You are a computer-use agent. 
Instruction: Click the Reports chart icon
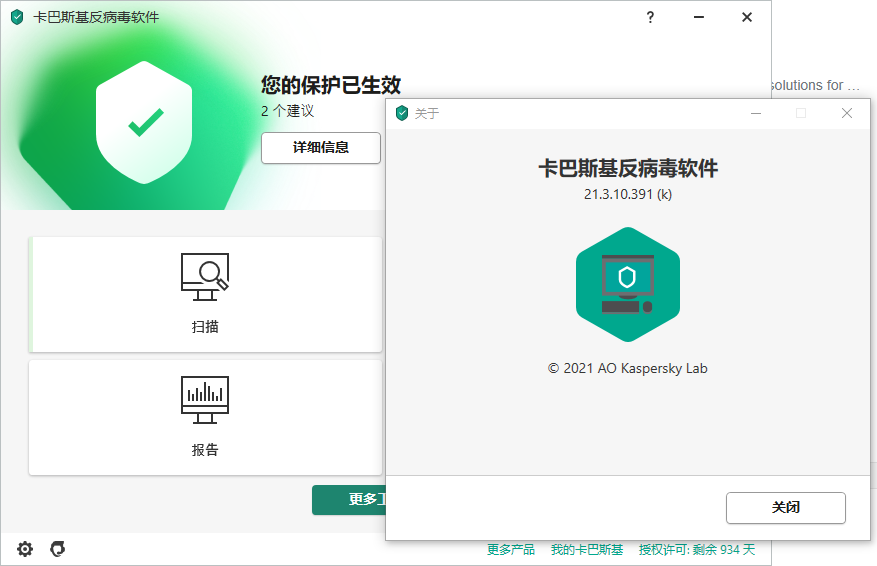(x=205, y=400)
